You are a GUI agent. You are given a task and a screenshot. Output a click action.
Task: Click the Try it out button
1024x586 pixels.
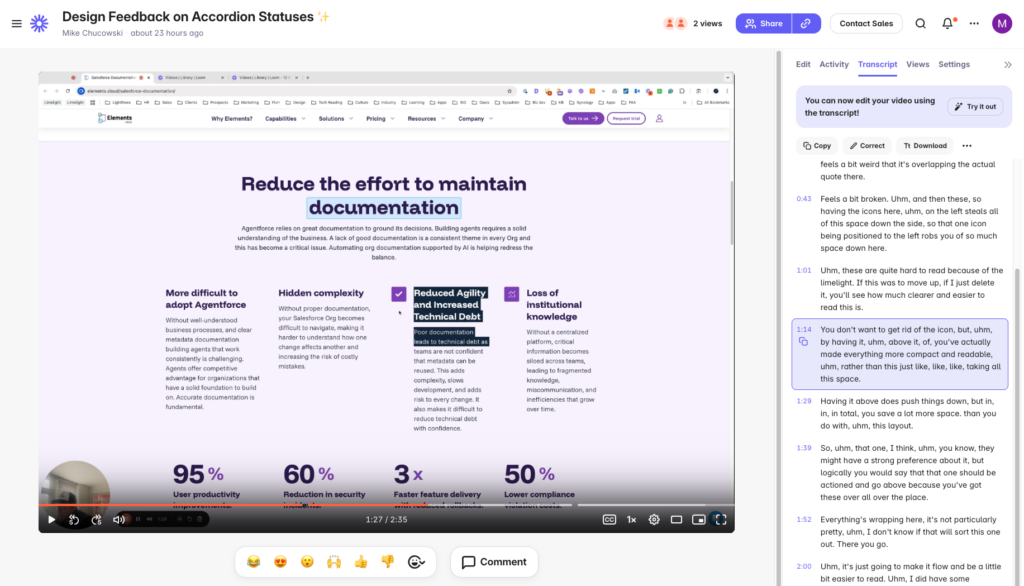(x=975, y=106)
